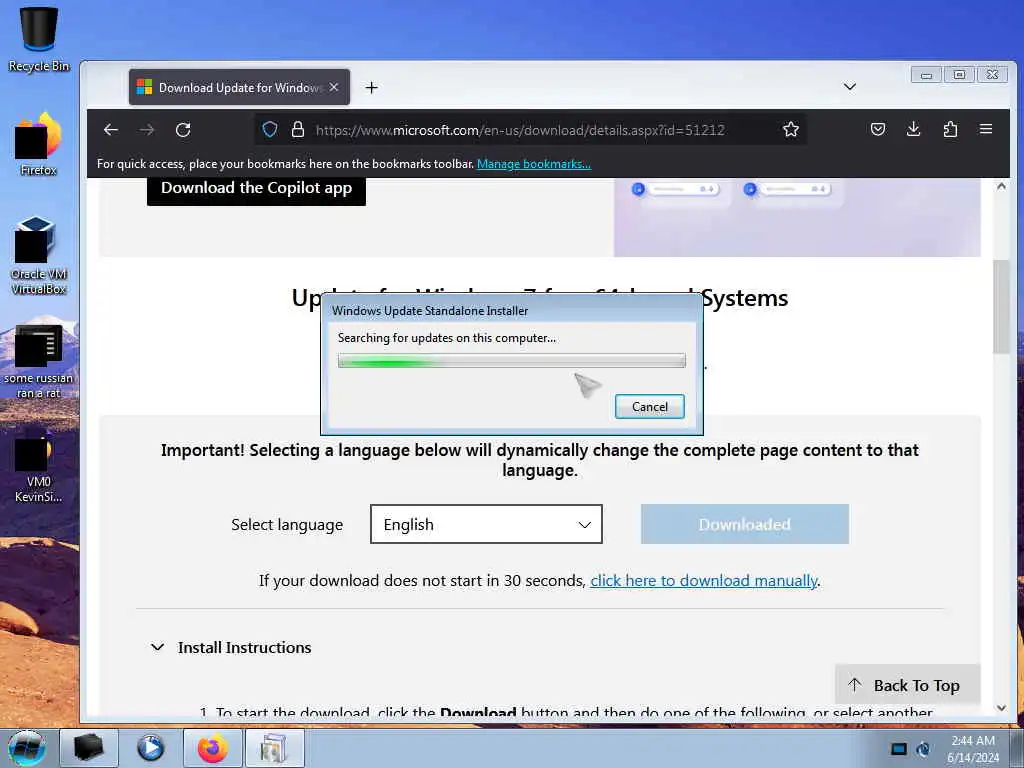
Task: Click the click here to download manually link
Action: [x=704, y=581]
